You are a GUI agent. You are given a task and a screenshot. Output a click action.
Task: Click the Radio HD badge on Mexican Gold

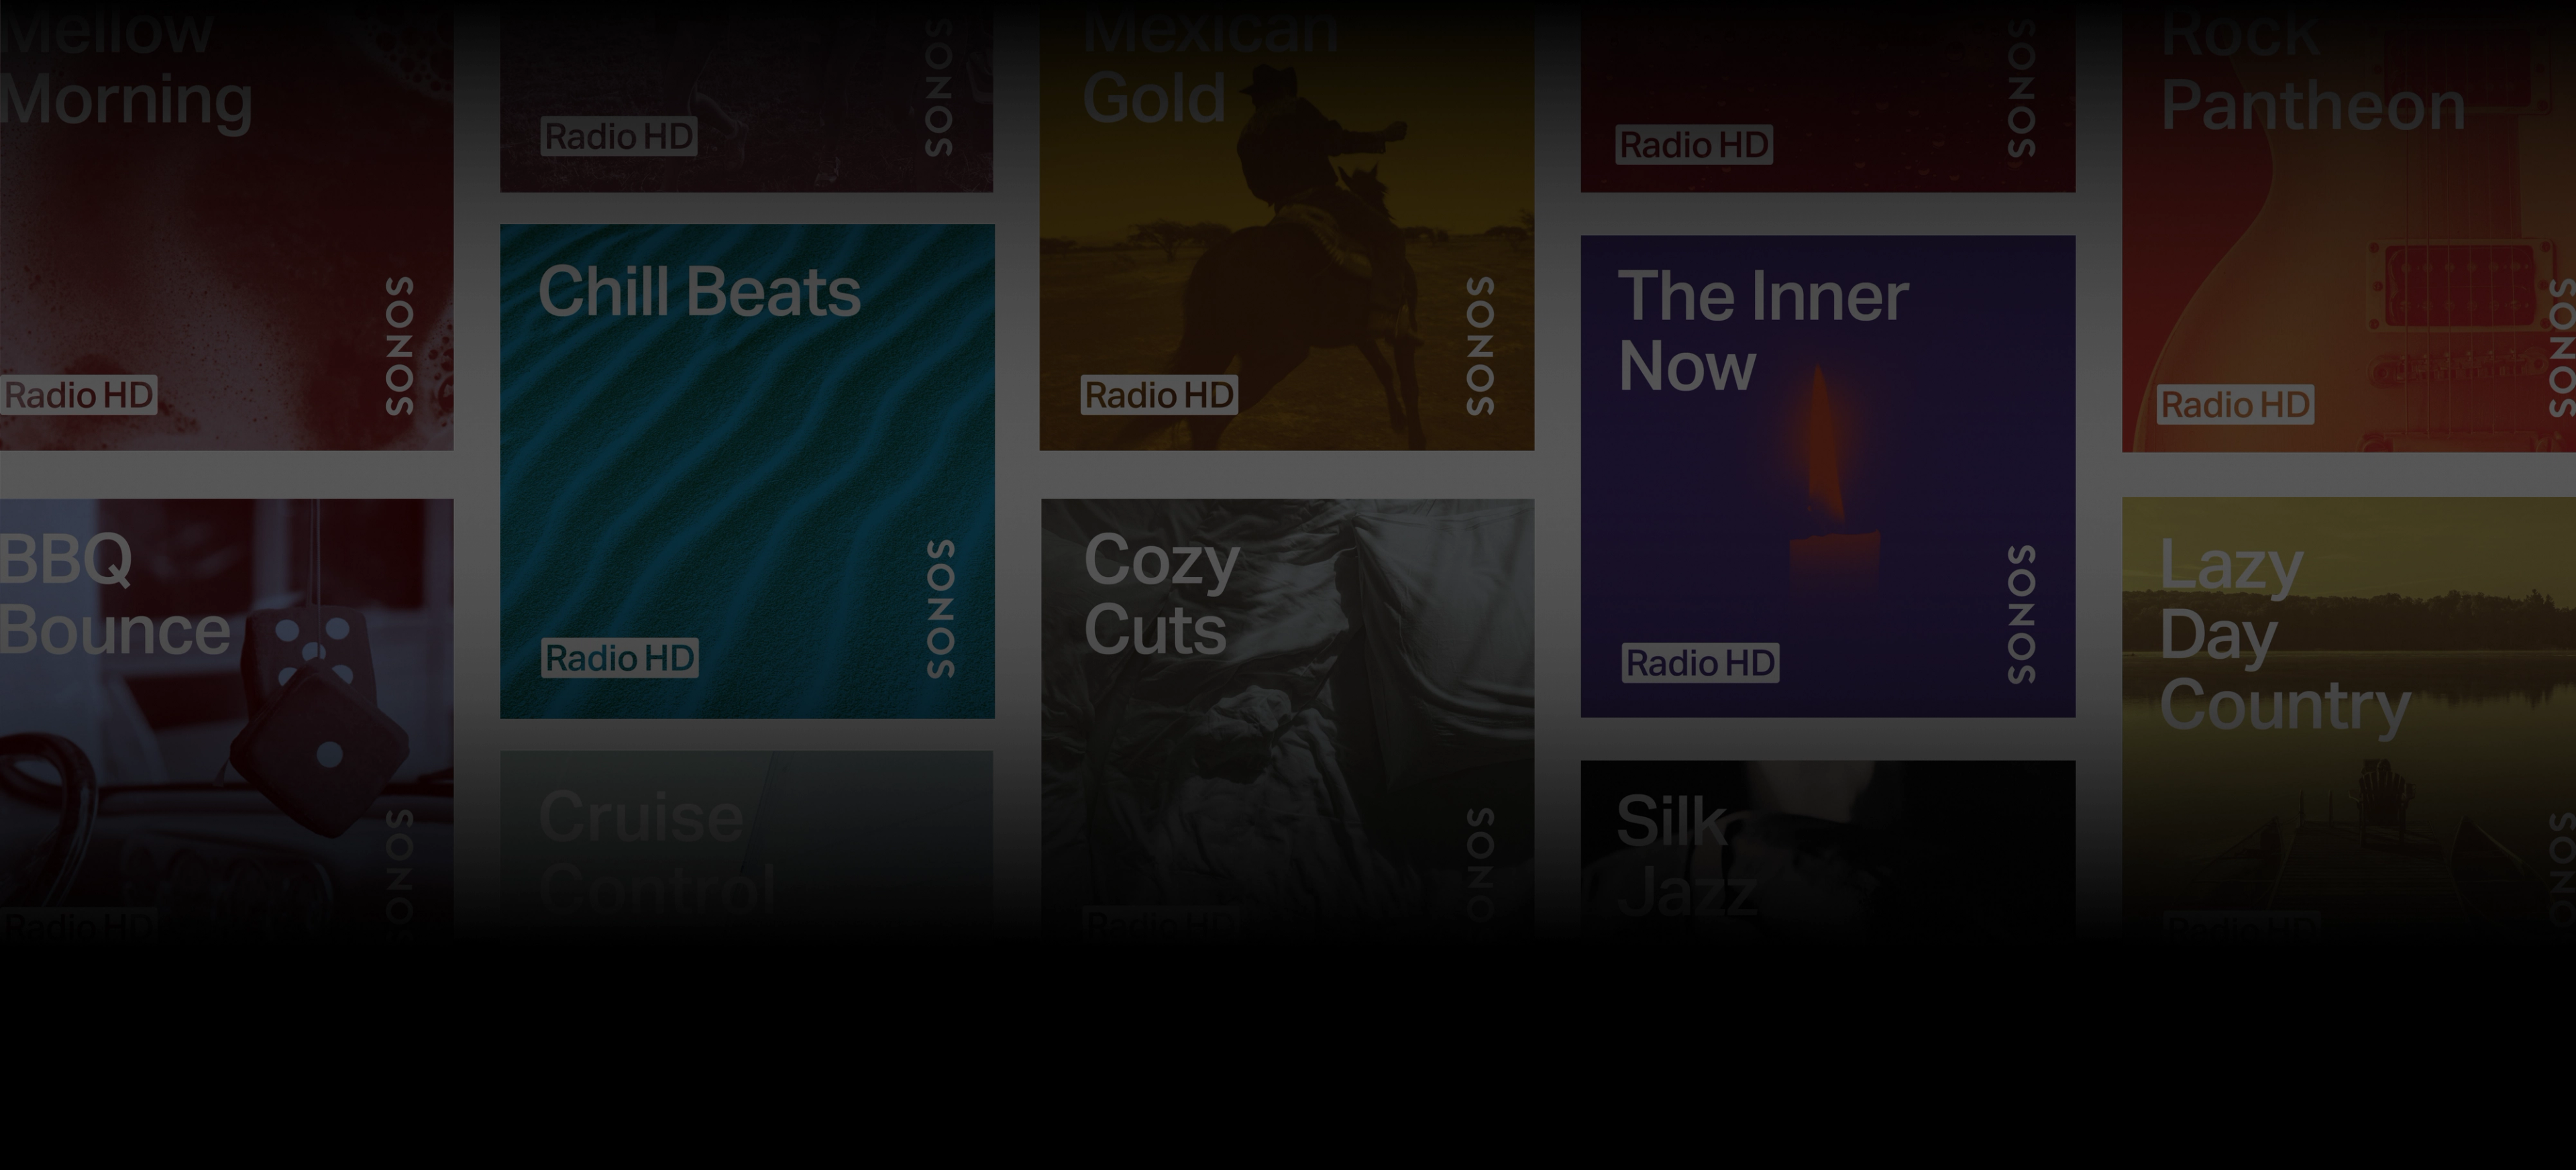coord(1159,395)
